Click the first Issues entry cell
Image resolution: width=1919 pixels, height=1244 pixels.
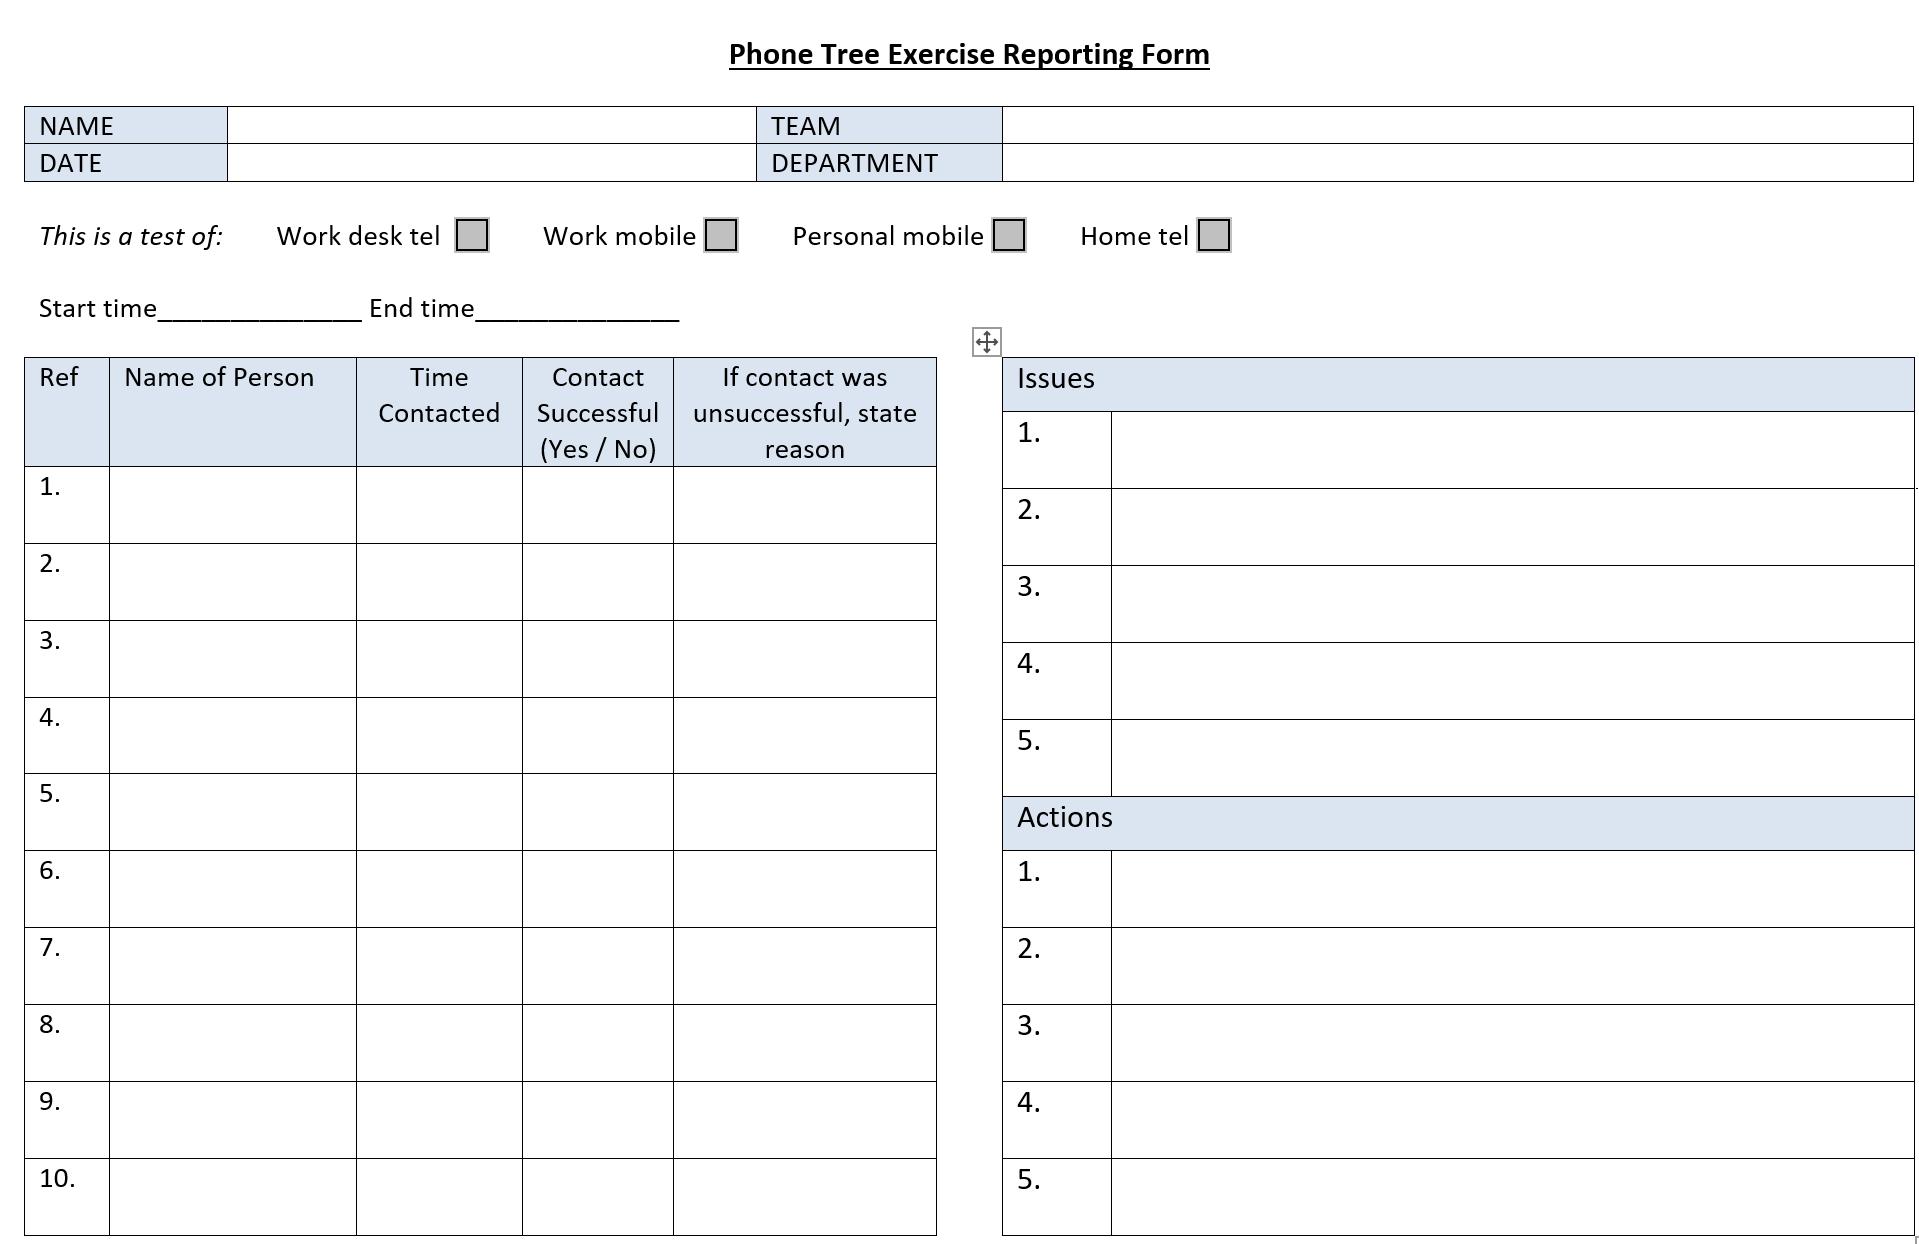tap(1512, 450)
